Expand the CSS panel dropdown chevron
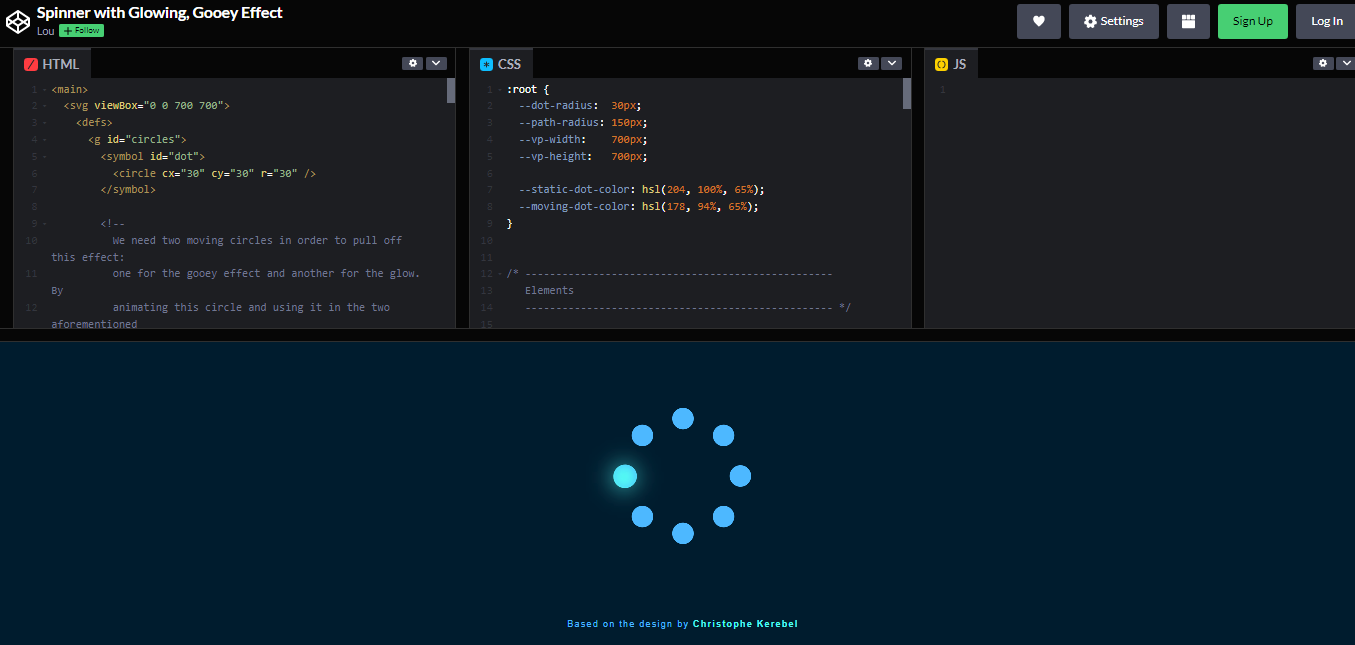This screenshot has height=645, width=1355. 891,62
